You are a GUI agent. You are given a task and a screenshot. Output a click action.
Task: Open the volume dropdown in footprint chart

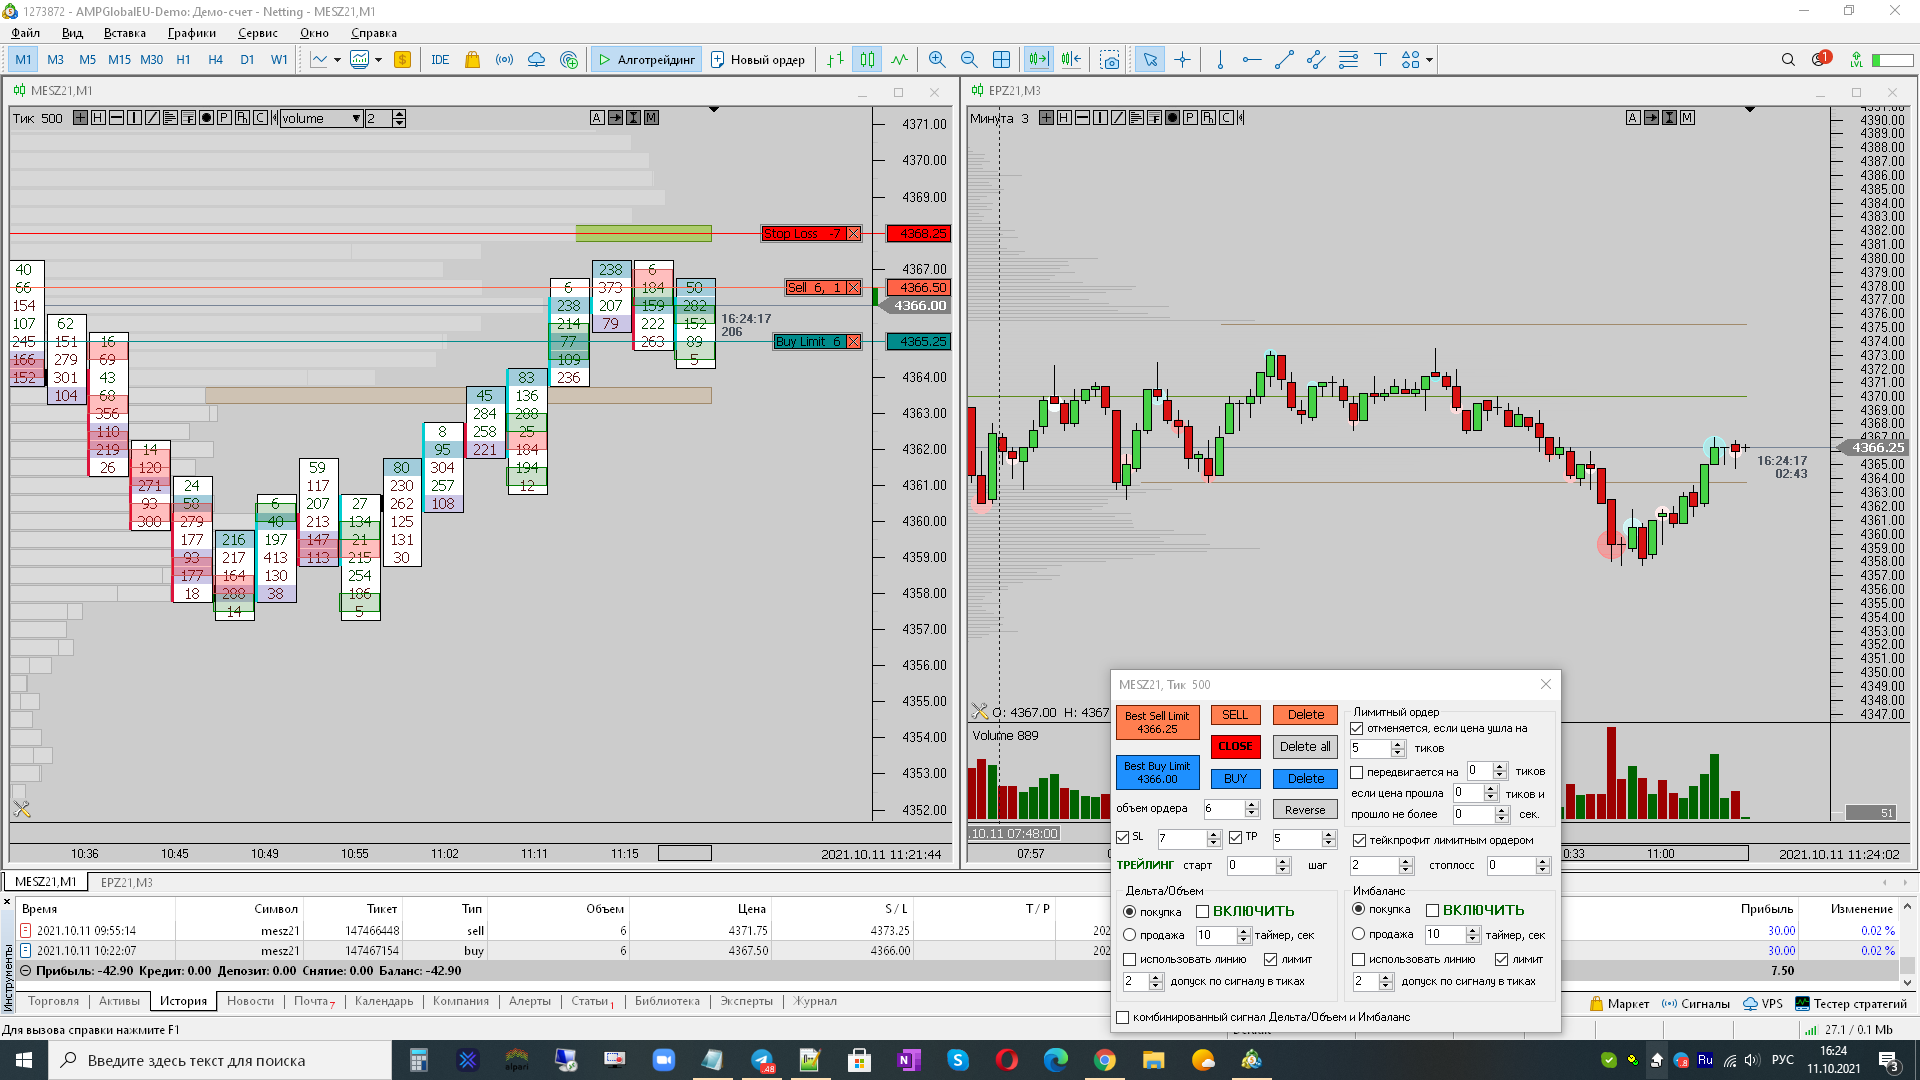[x=355, y=119]
